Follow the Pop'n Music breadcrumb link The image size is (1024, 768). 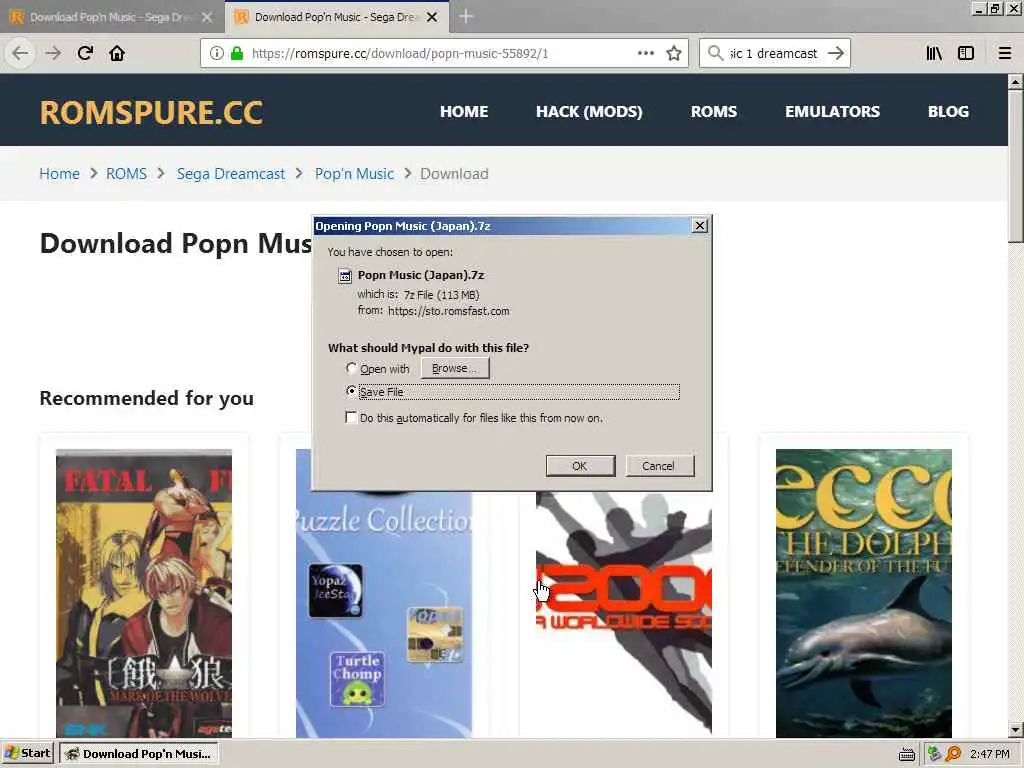click(355, 174)
